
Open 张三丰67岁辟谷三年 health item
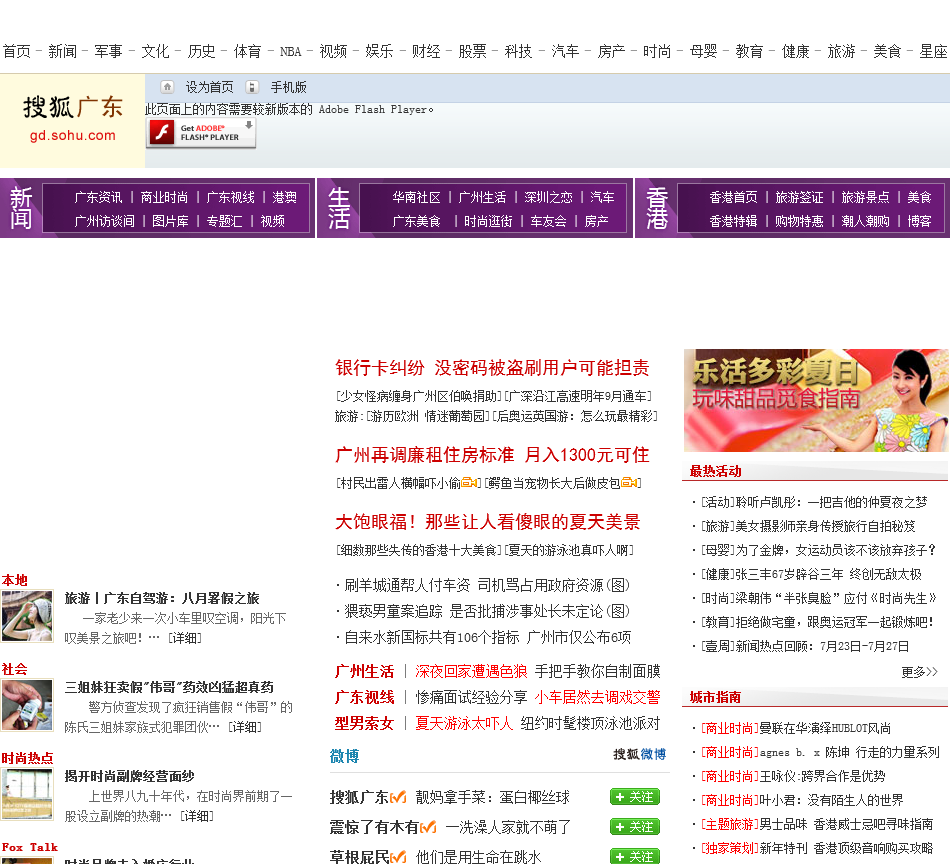click(811, 574)
